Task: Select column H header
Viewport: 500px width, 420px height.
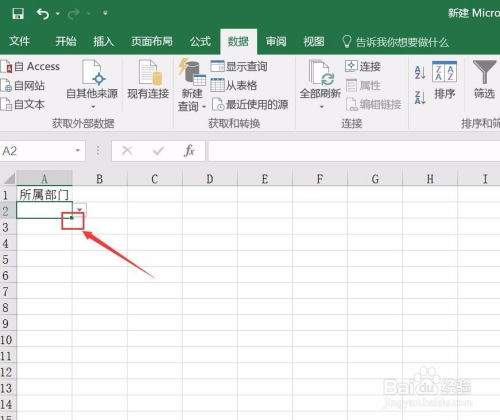Action: point(430,179)
